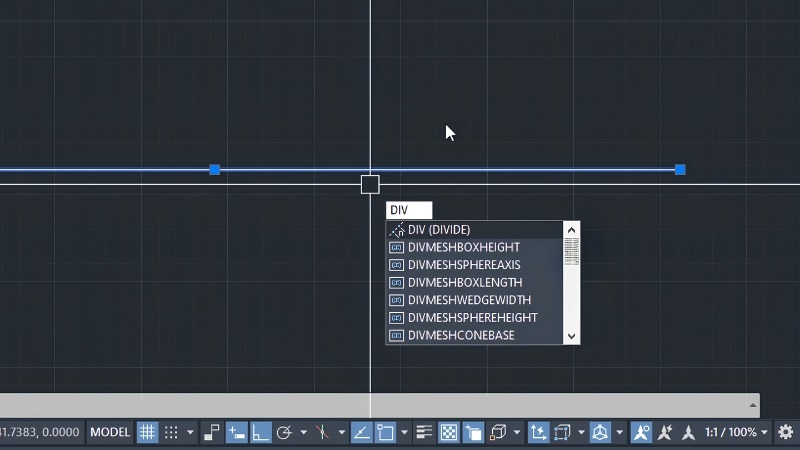Toggle the gizmo icon
800x450 pixels.
tap(600, 433)
